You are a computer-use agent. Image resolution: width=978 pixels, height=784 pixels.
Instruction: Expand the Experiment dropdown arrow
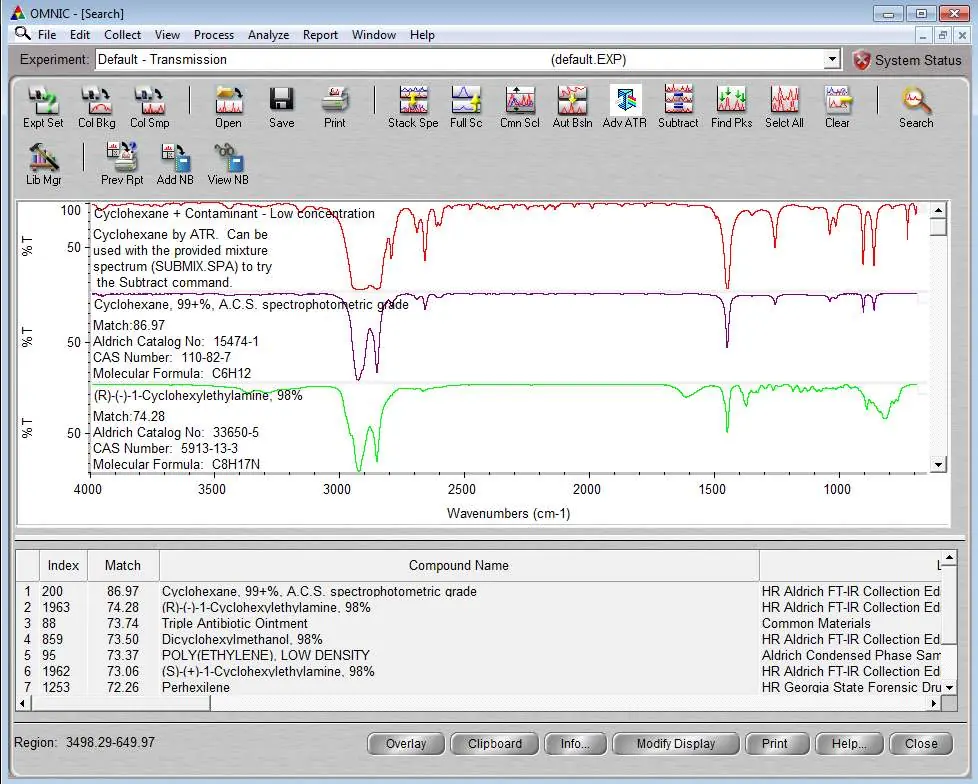coord(831,59)
